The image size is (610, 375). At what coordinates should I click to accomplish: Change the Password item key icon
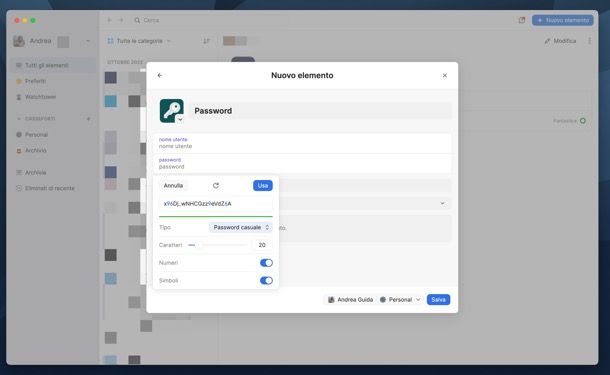point(172,111)
